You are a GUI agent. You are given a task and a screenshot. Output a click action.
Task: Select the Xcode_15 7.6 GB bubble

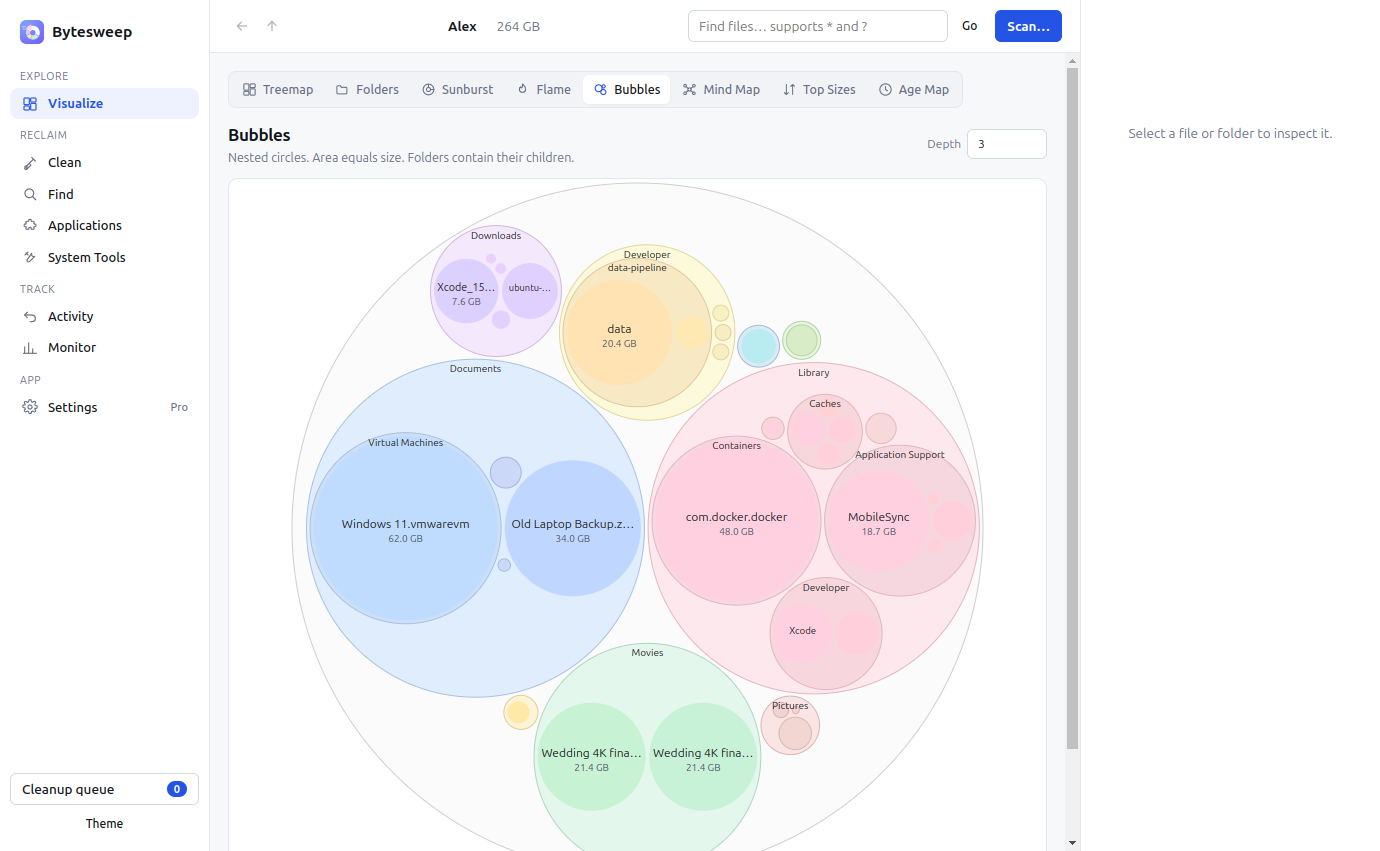(x=466, y=292)
